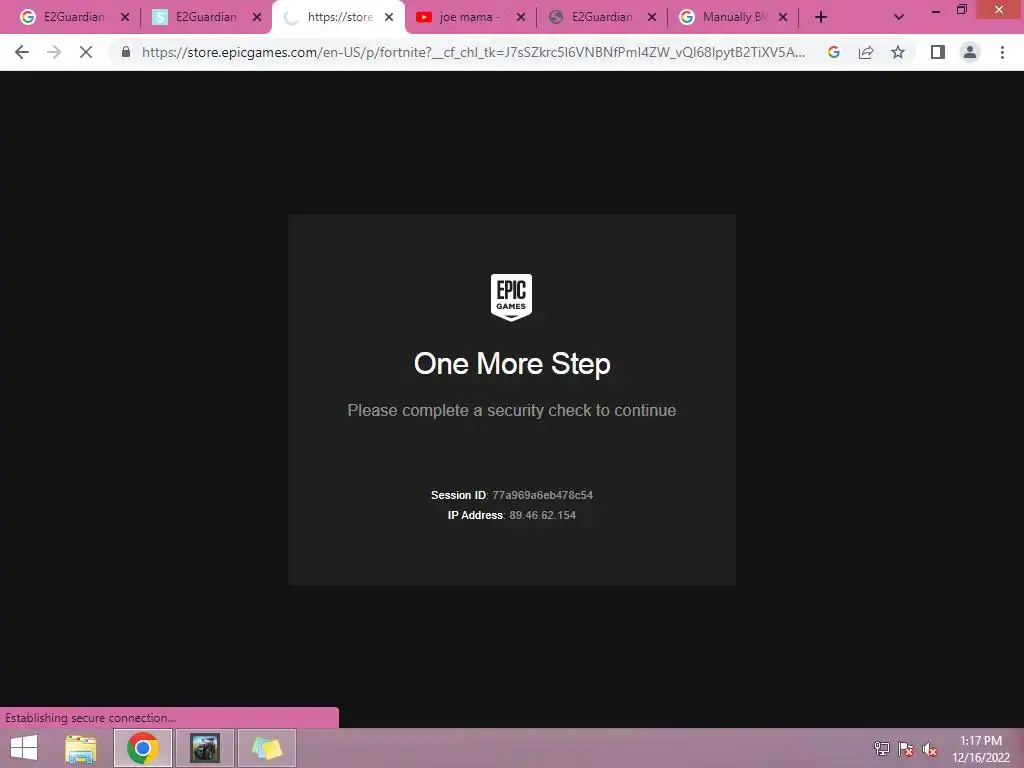Screen dimensions: 1024x768
Task: Open the browser side panel
Action: 938,52
